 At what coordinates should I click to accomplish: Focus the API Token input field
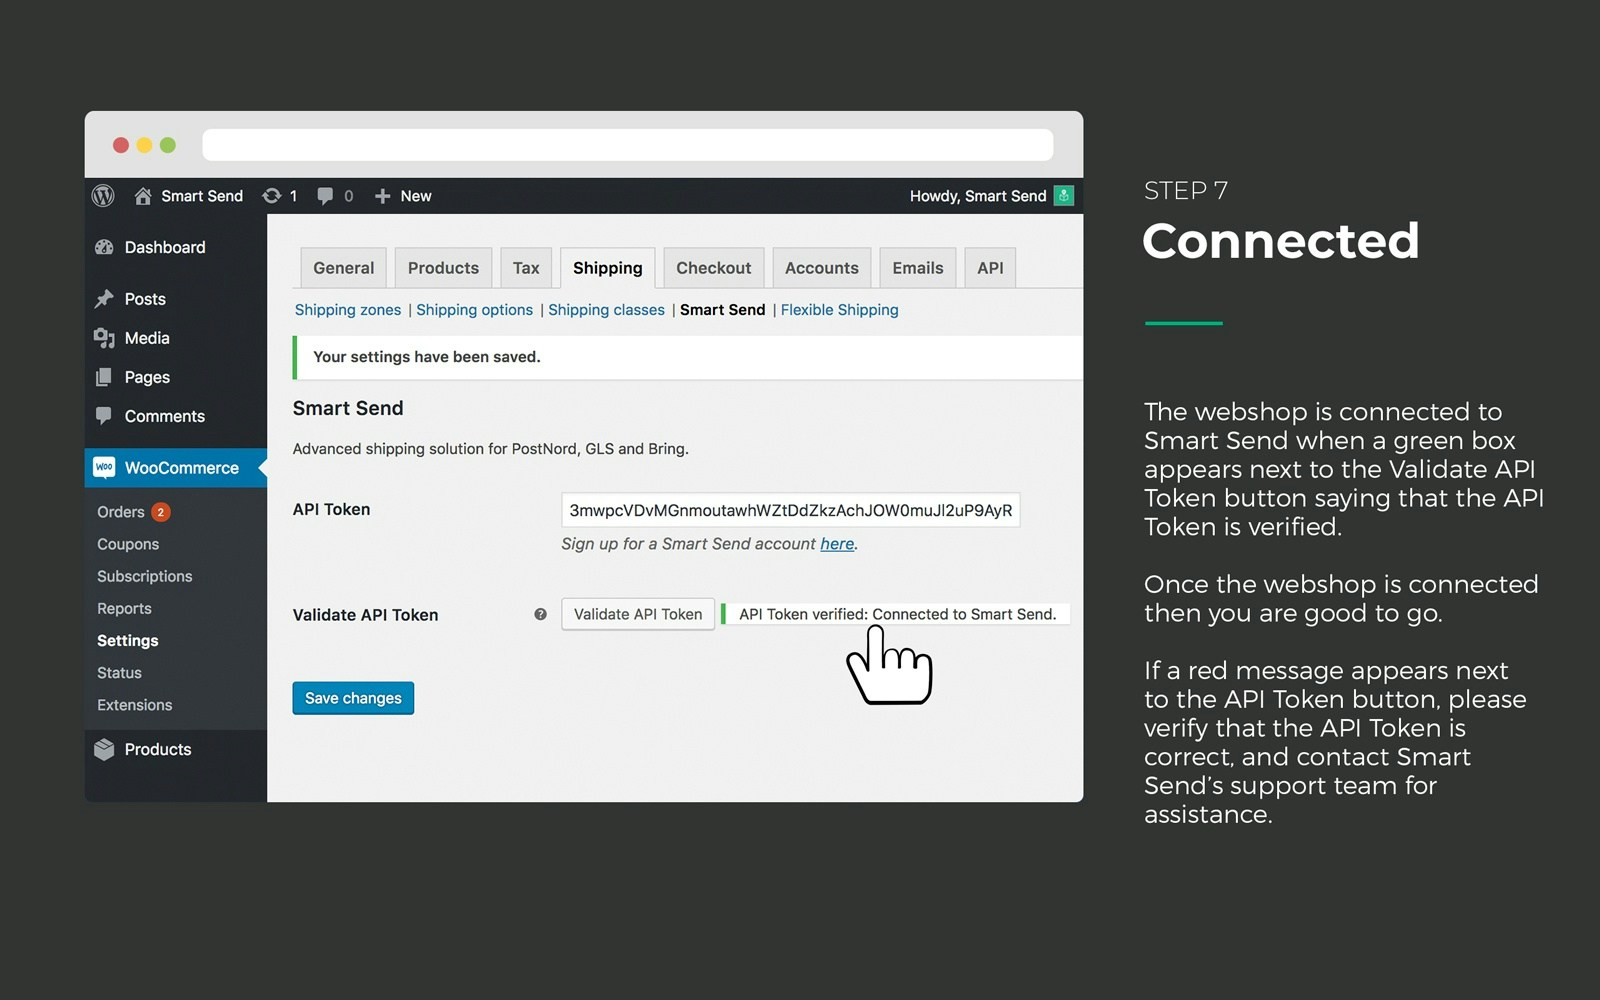(790, 510)
